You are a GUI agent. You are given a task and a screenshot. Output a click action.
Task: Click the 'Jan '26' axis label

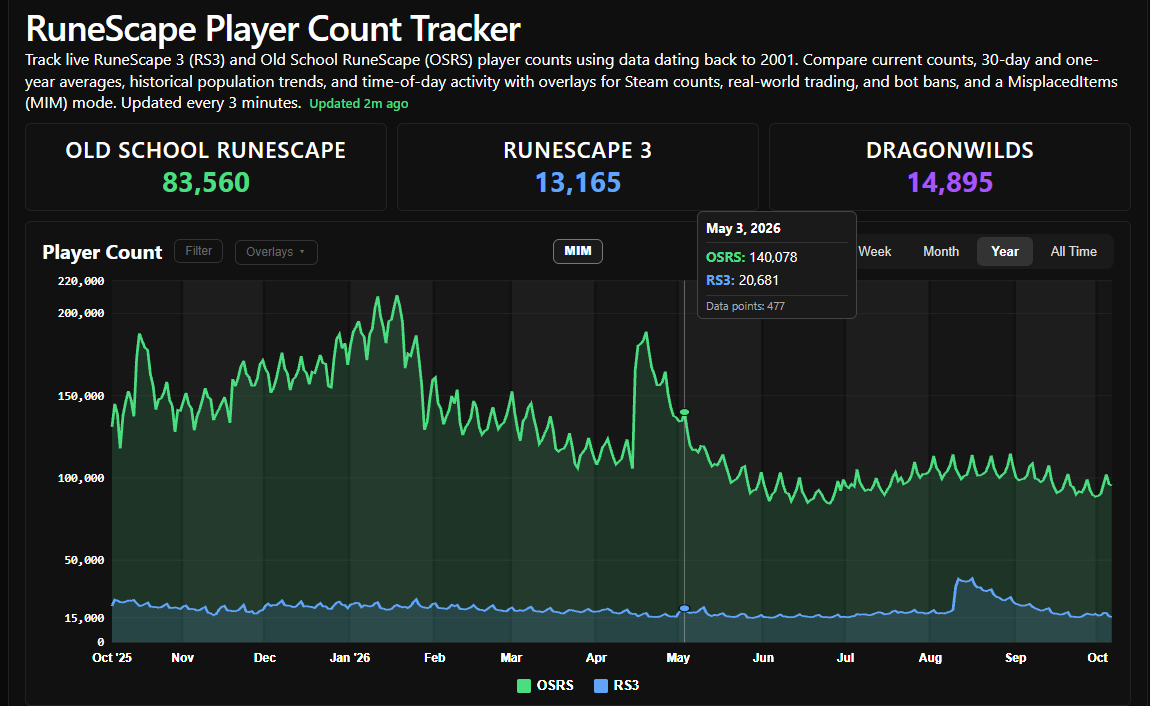coord(350,658)
